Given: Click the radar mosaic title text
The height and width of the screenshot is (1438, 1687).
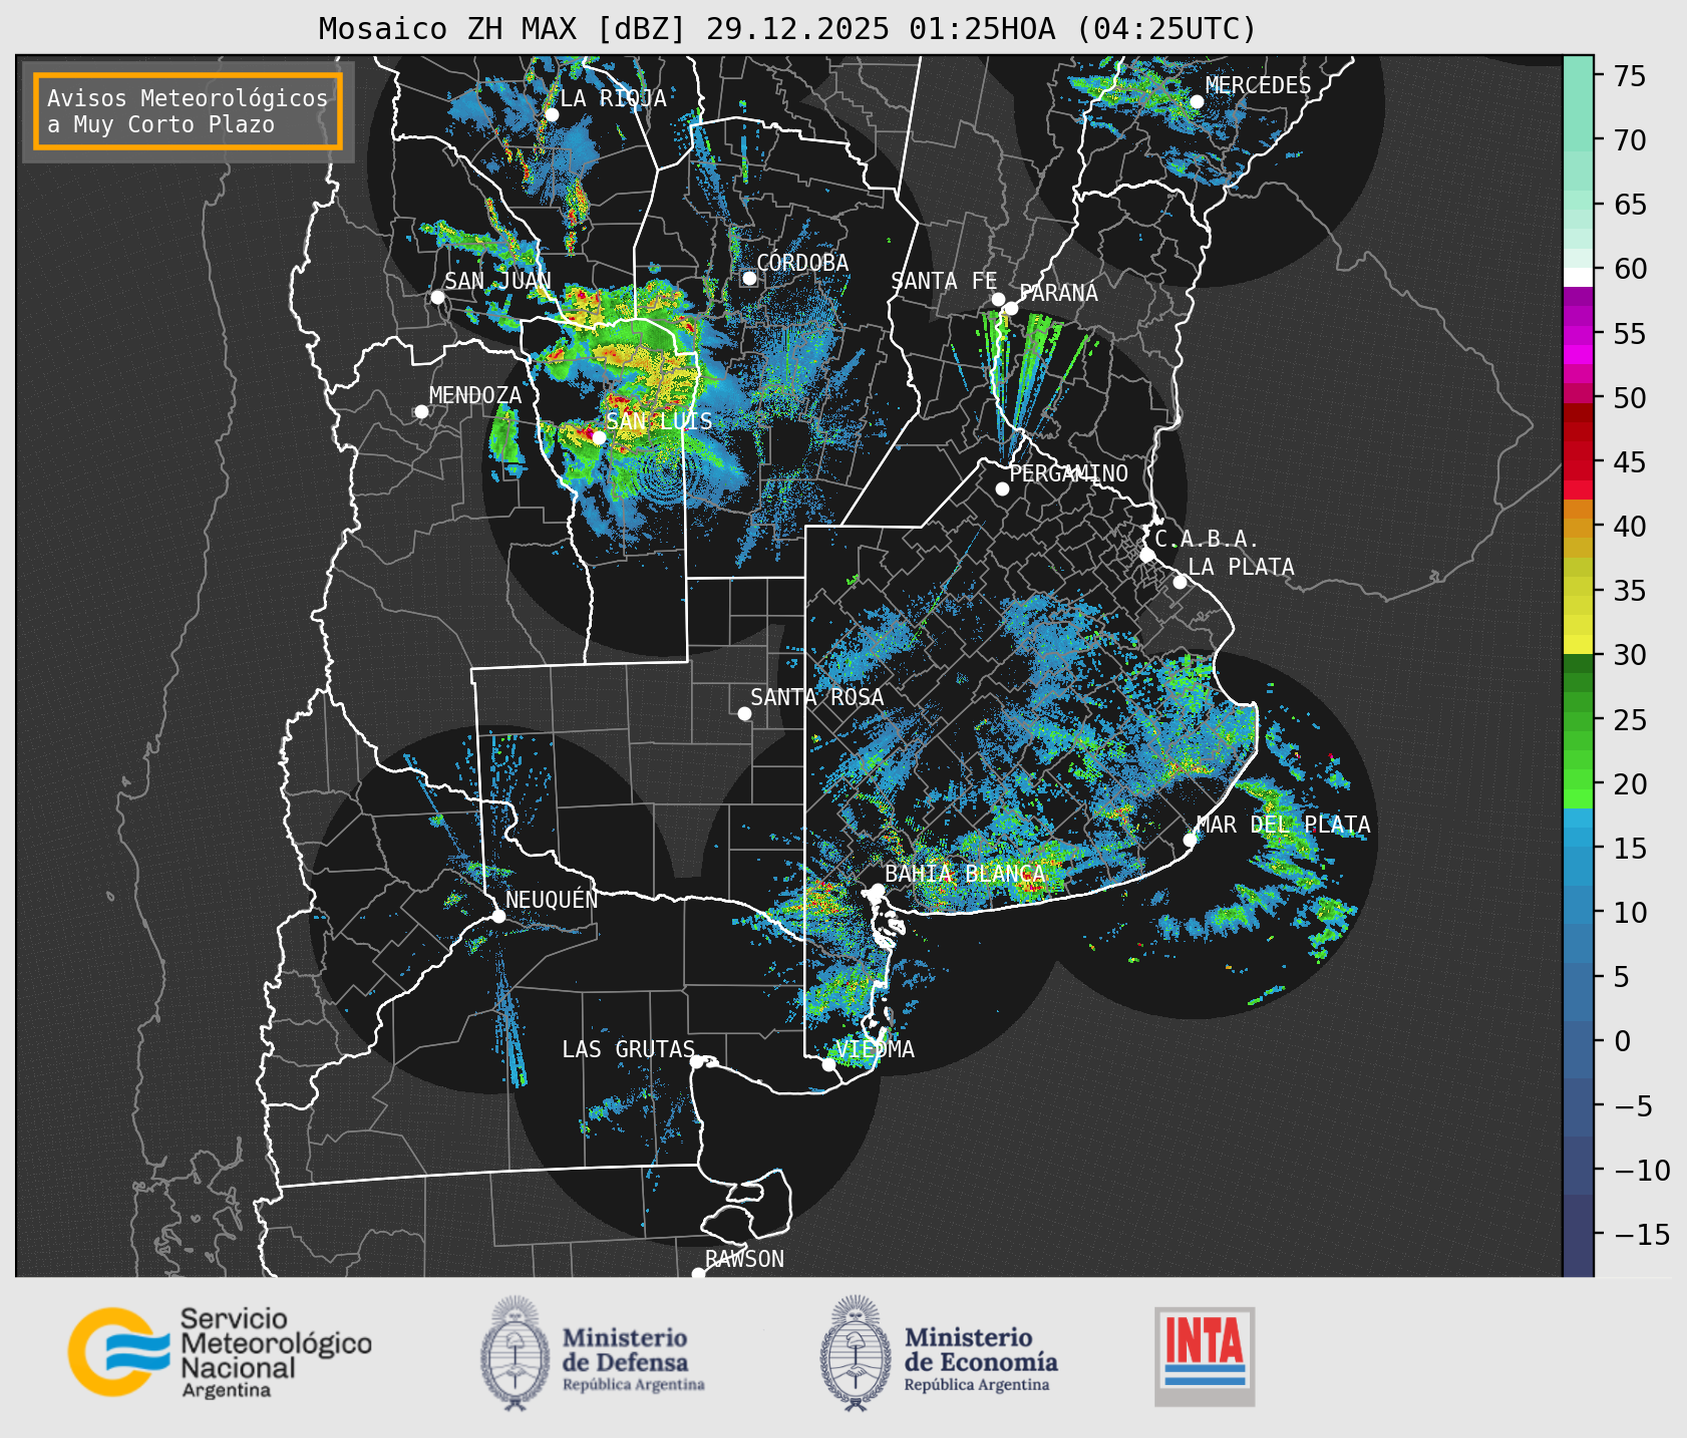Looking at the screenshot, I should click(x=787, y=29).
